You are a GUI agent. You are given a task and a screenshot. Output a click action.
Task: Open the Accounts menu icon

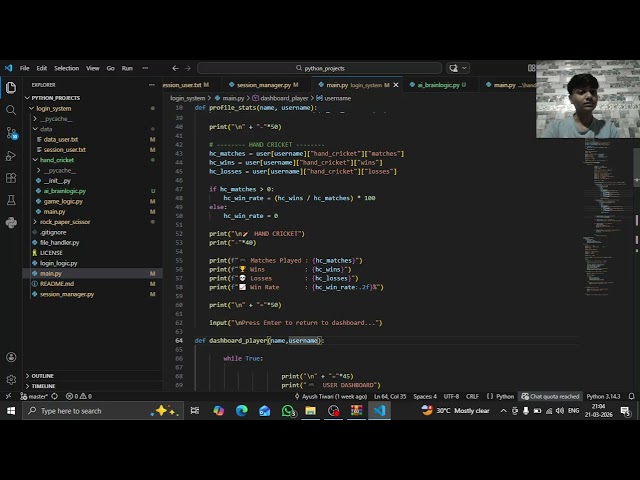11,357
